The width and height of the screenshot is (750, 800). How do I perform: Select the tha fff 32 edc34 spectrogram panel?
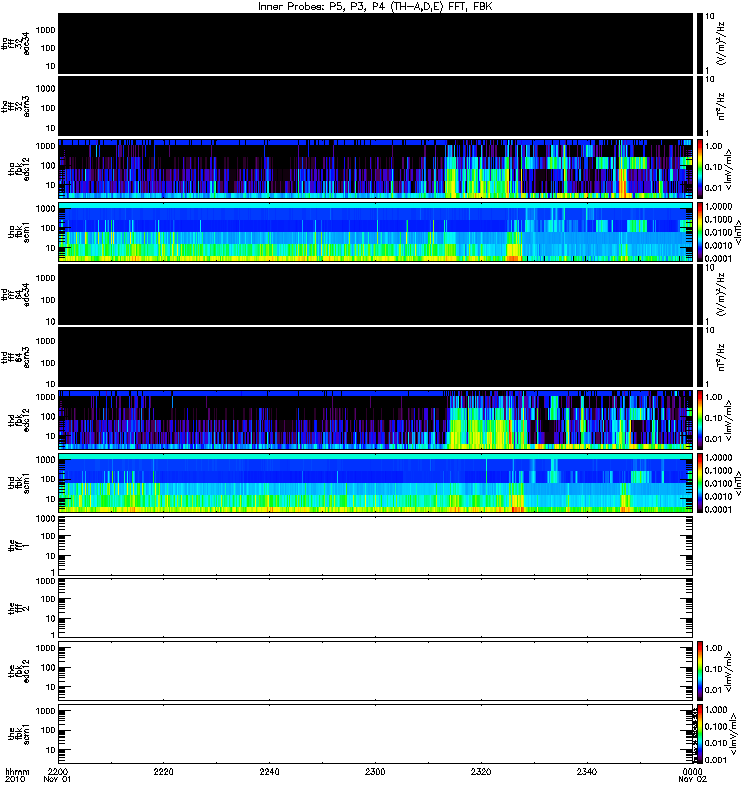point(376,43)
